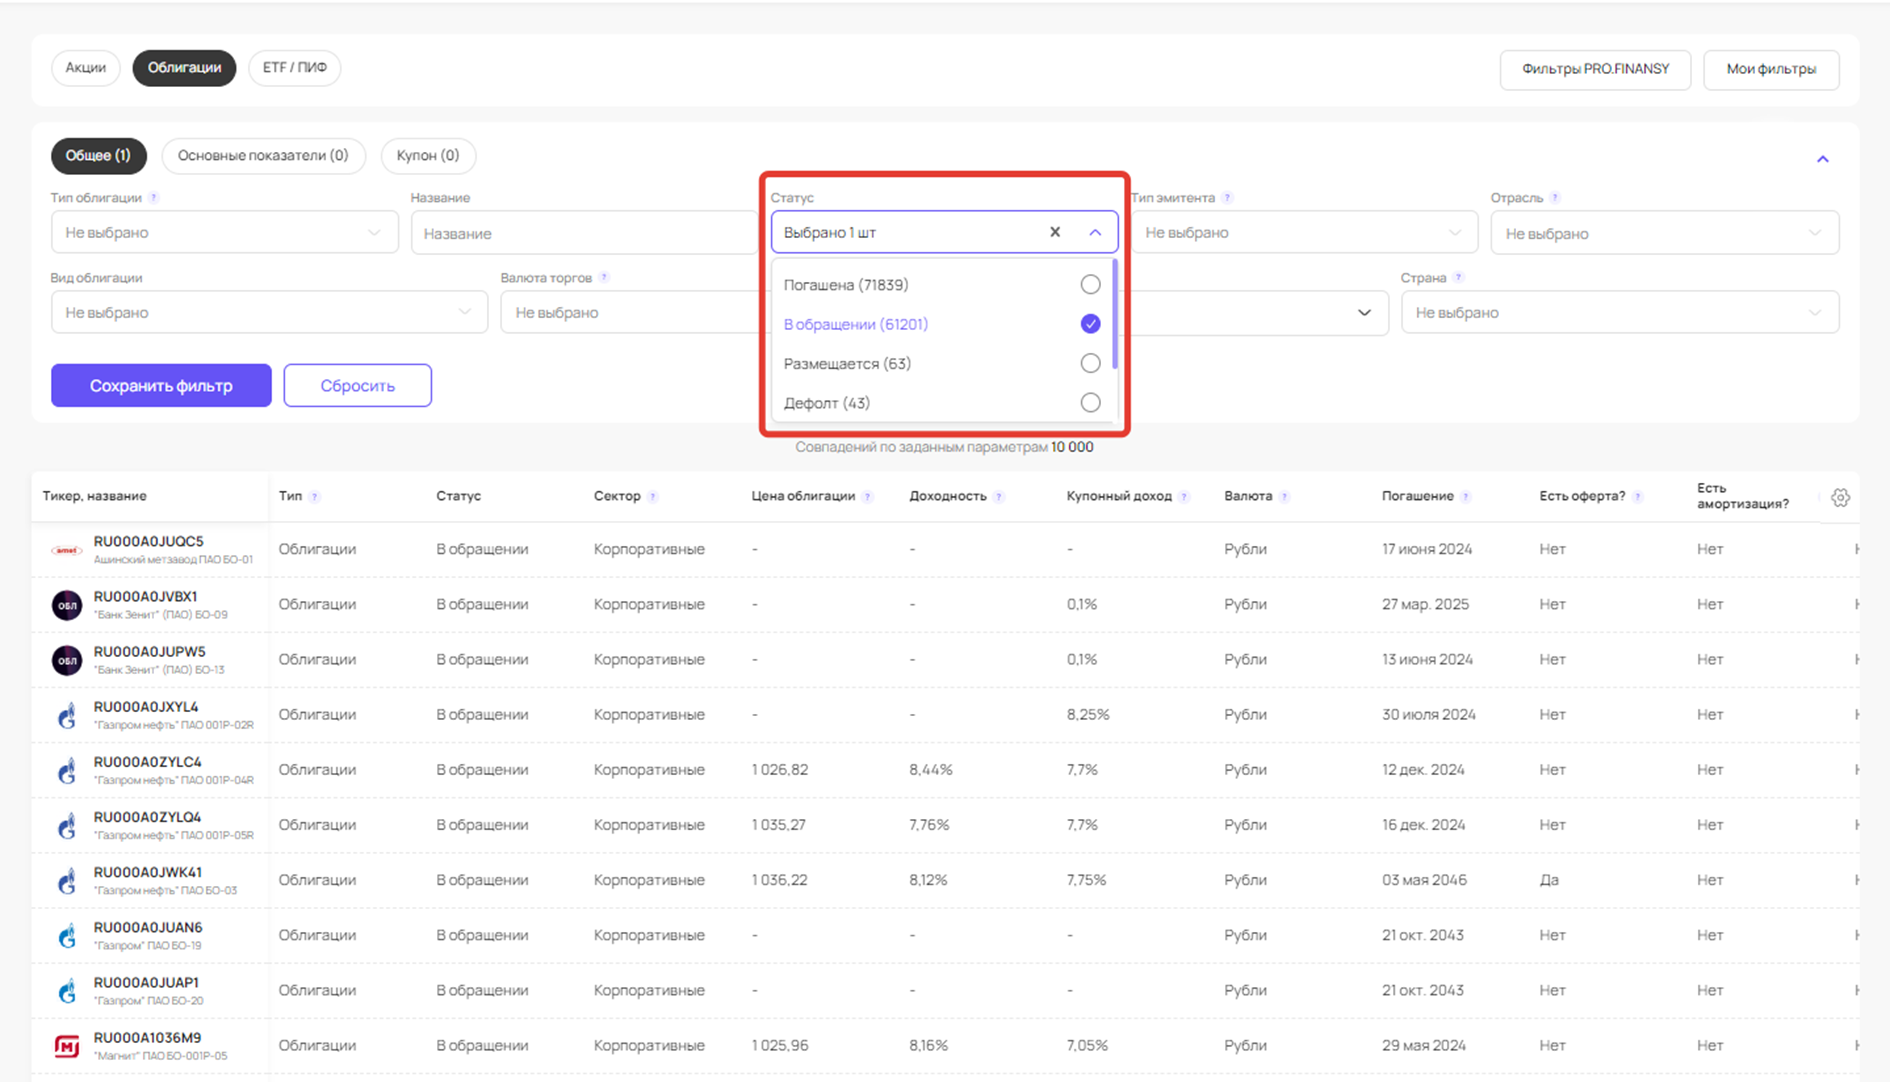The image size is (1890, 1082).
Task: Open the Тип облигации dropdown
Action: (x=225, y=233)
